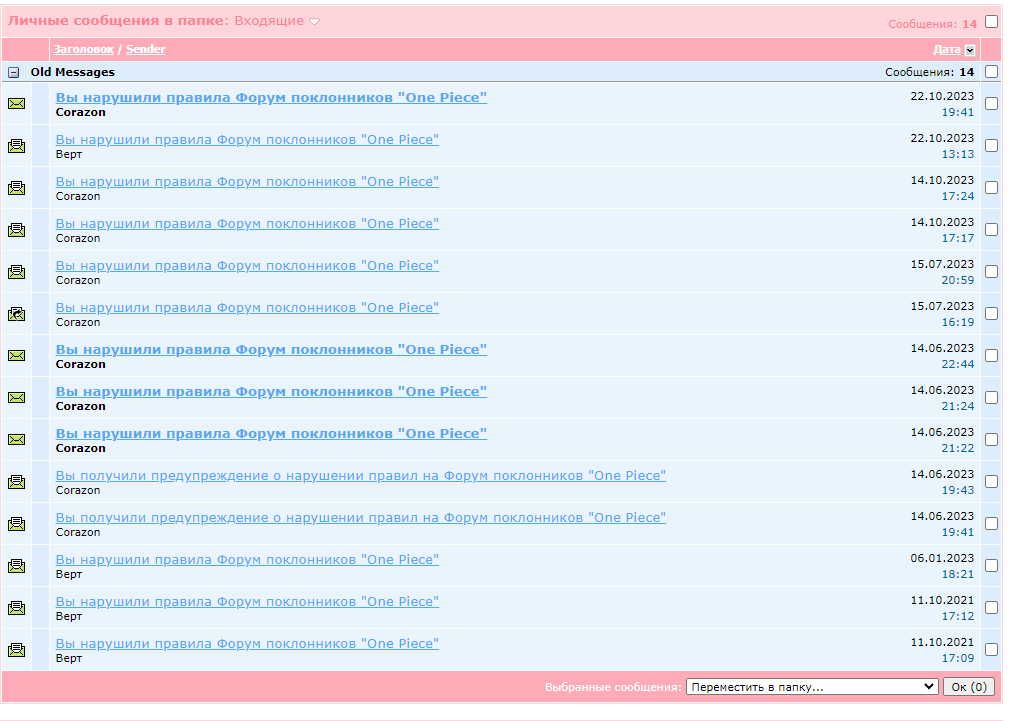The image size is (1015, 721).
Task: Open unread message link dated 14.06.2023 21:22
Action: 271,434
